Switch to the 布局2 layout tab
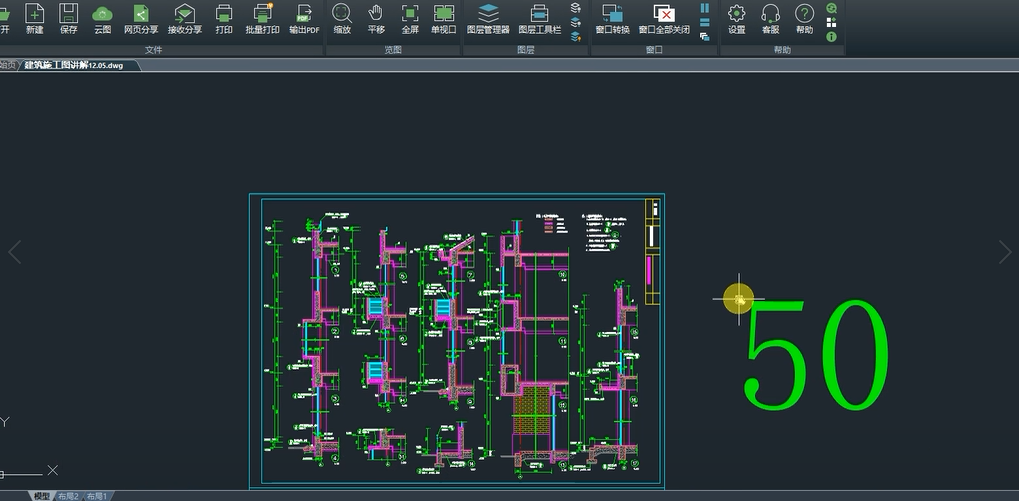 pyautogui.click(x=68, y=496)
